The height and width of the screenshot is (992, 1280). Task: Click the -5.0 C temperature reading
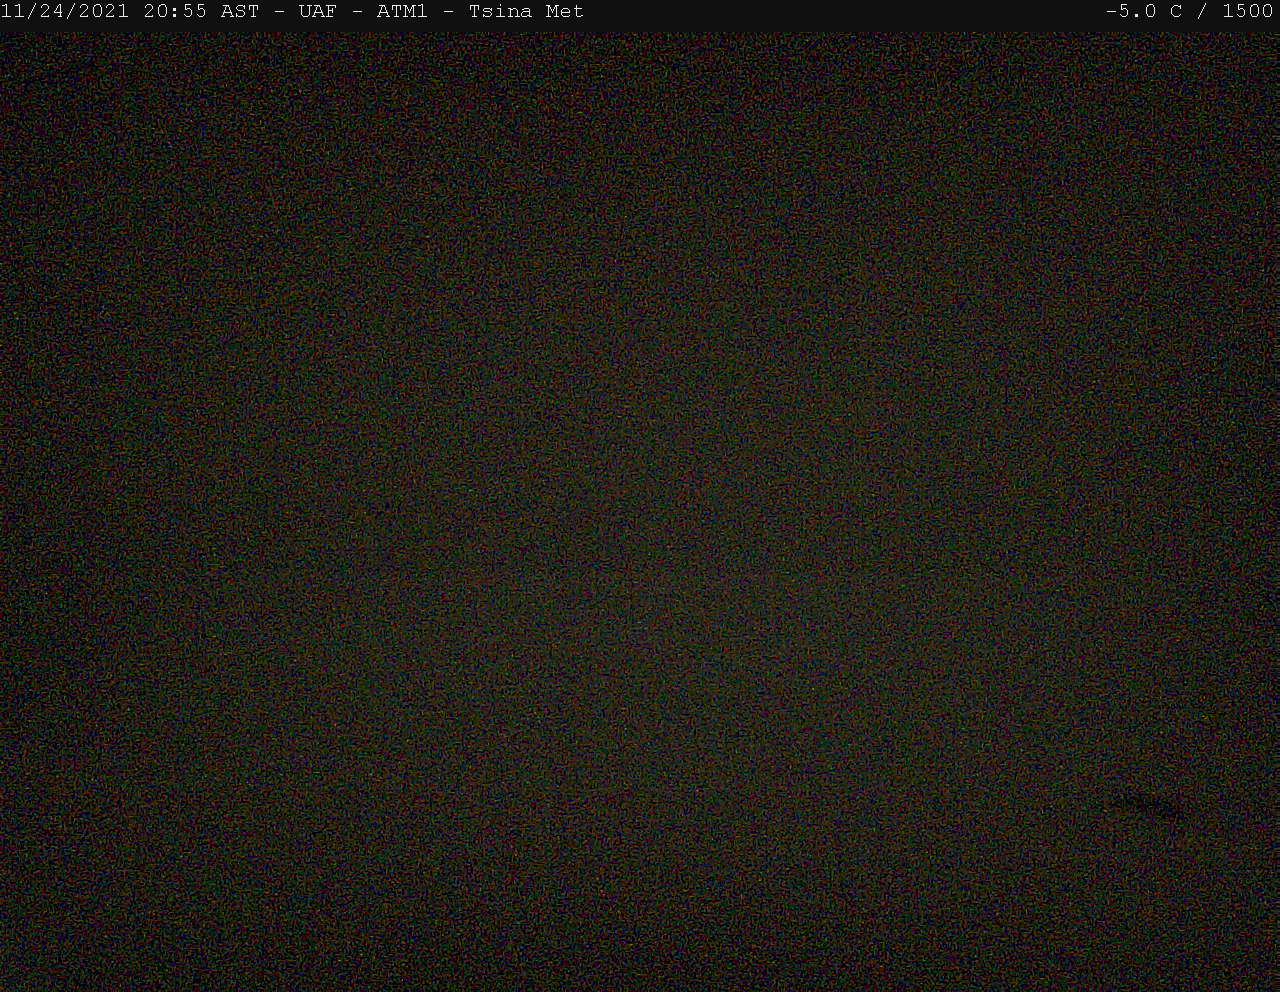click(x=1144, y=12)
